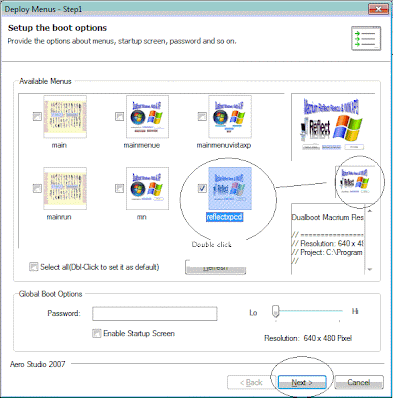The height and width of the screenshot is (400, 393).
Task: Click the Refresh button
Action: (215, 267)
